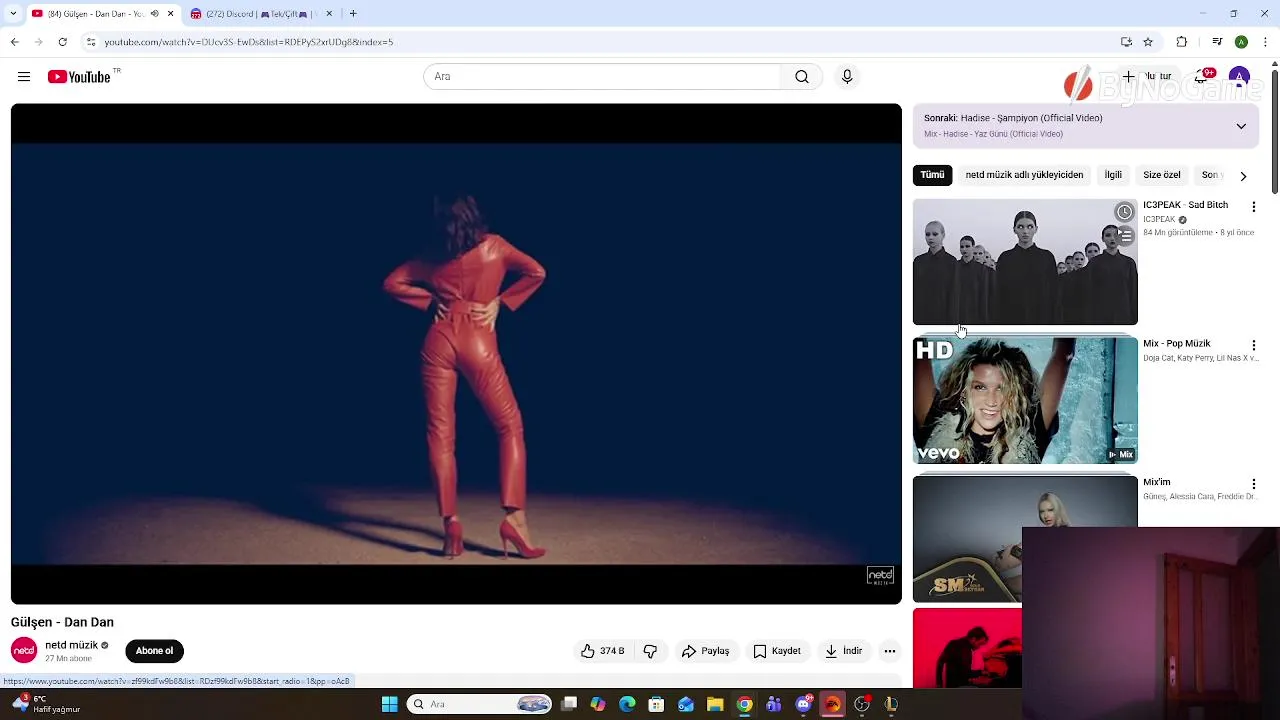Open the Chrome extensions puzzle icon
This screenshot has height=720, width=1280.
tap(1182, 42)
